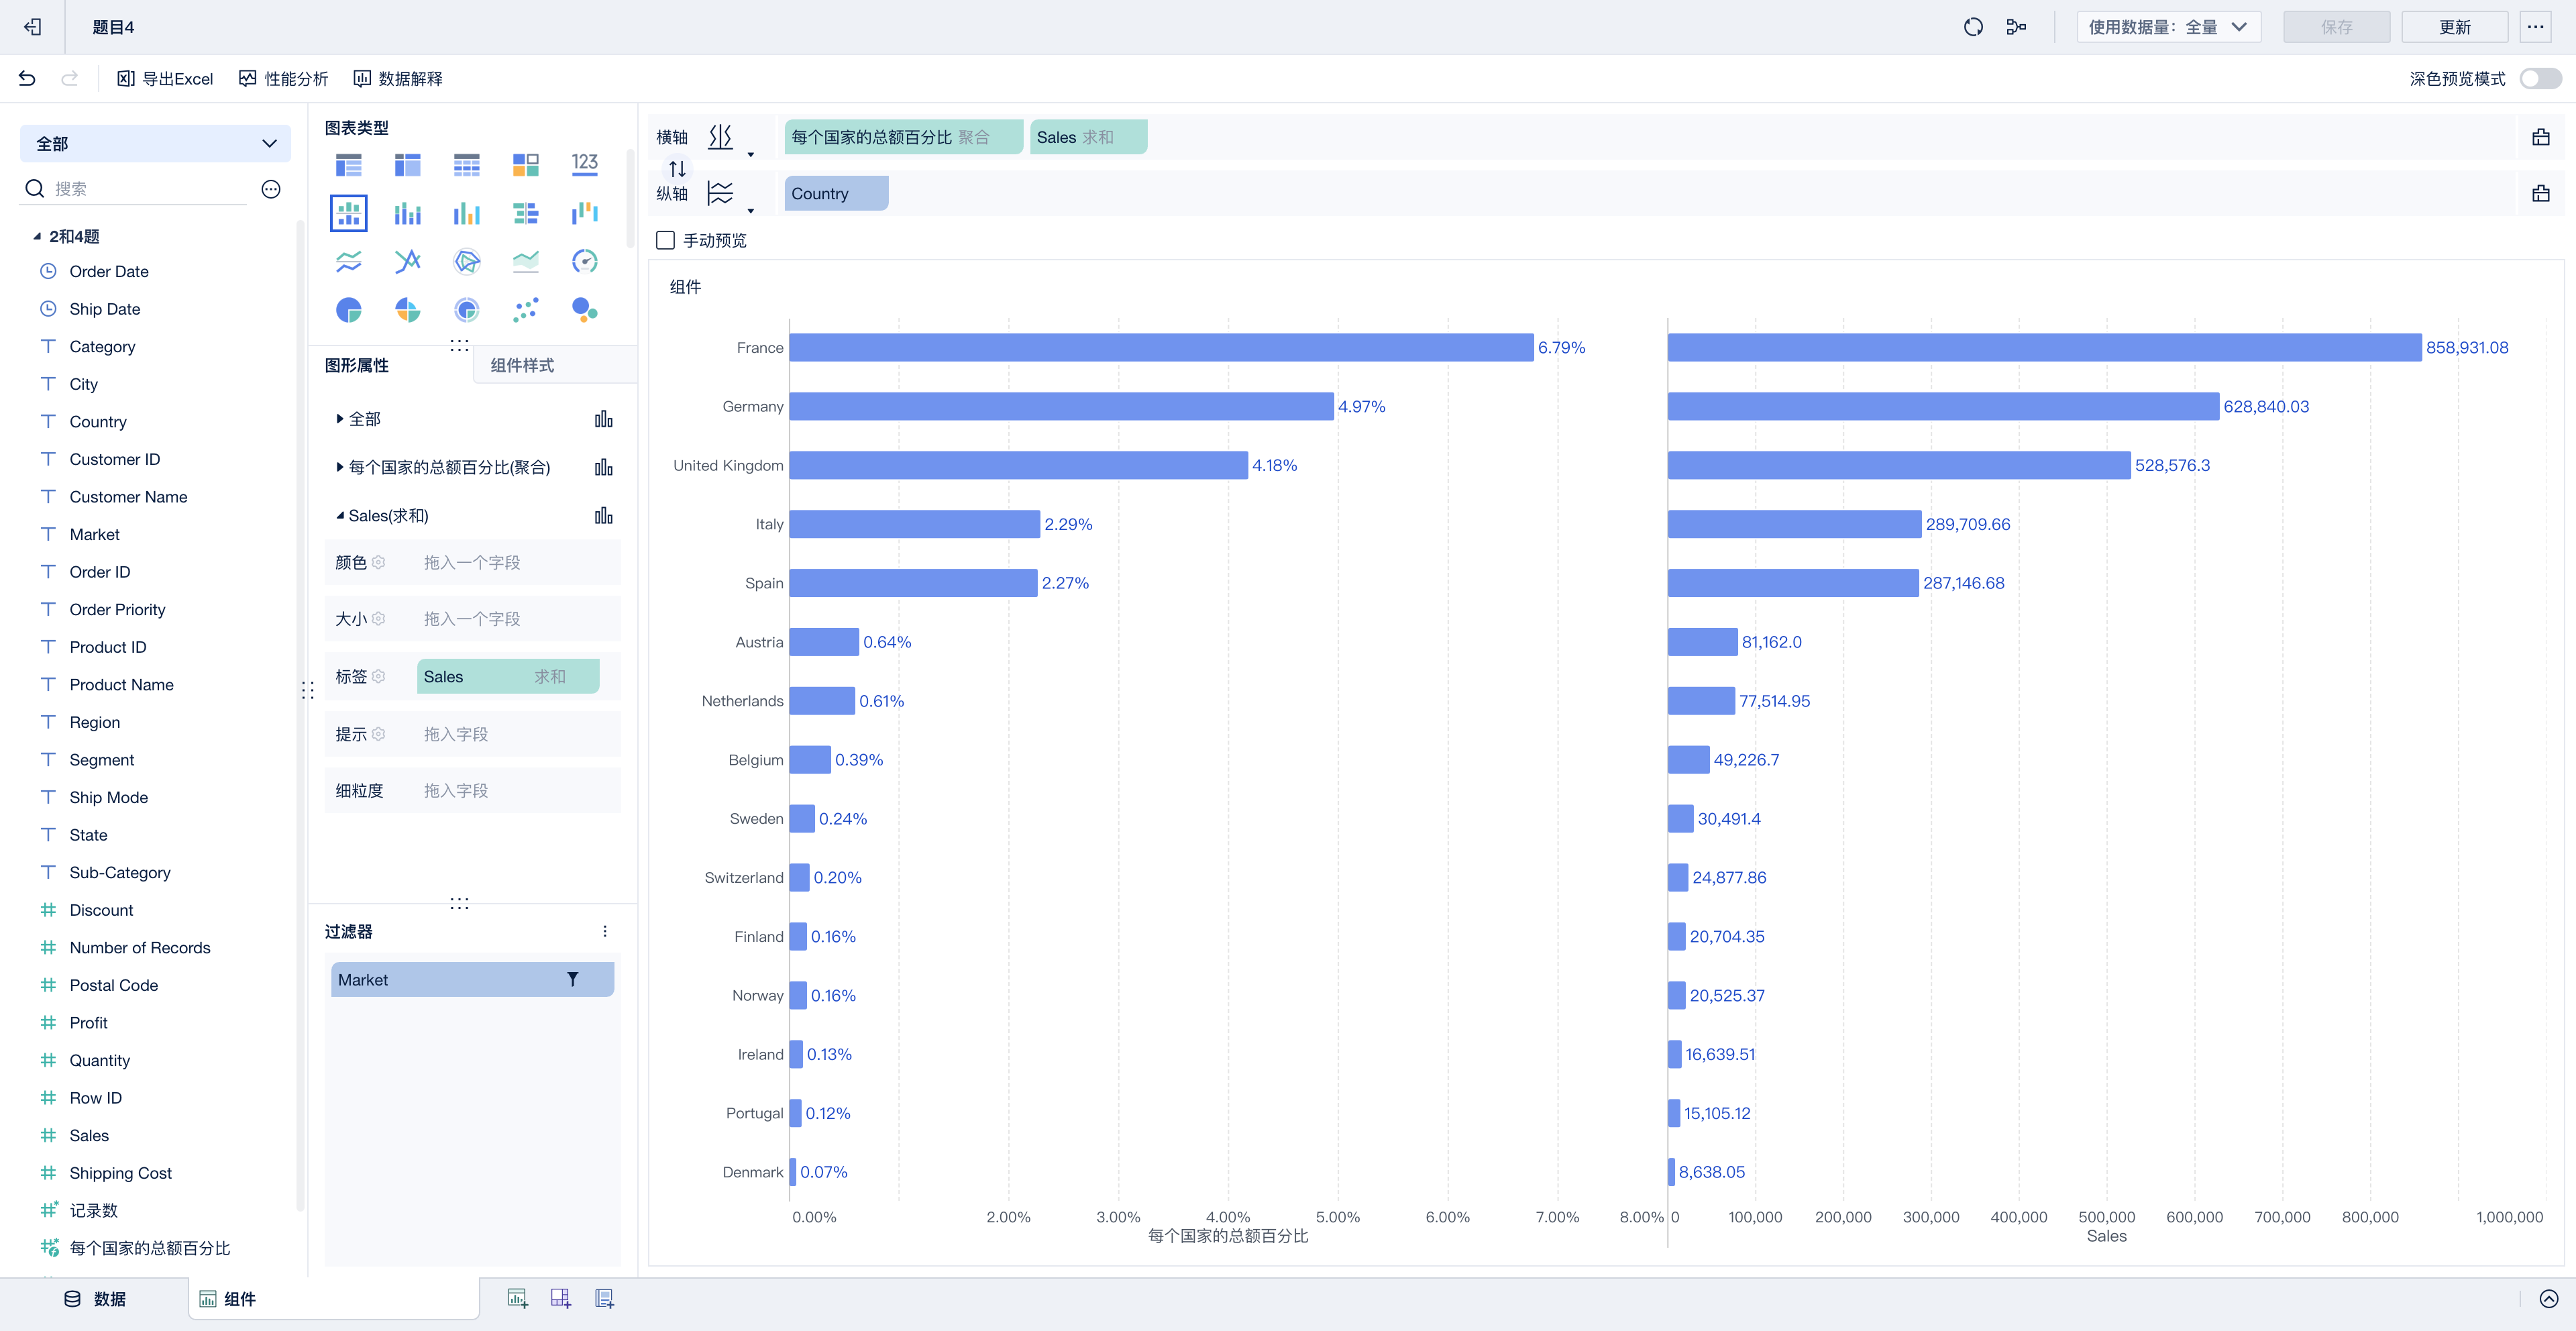Open the filter panel three-dot menu
Screen dimensions: 2576x1331
(604, 931)
